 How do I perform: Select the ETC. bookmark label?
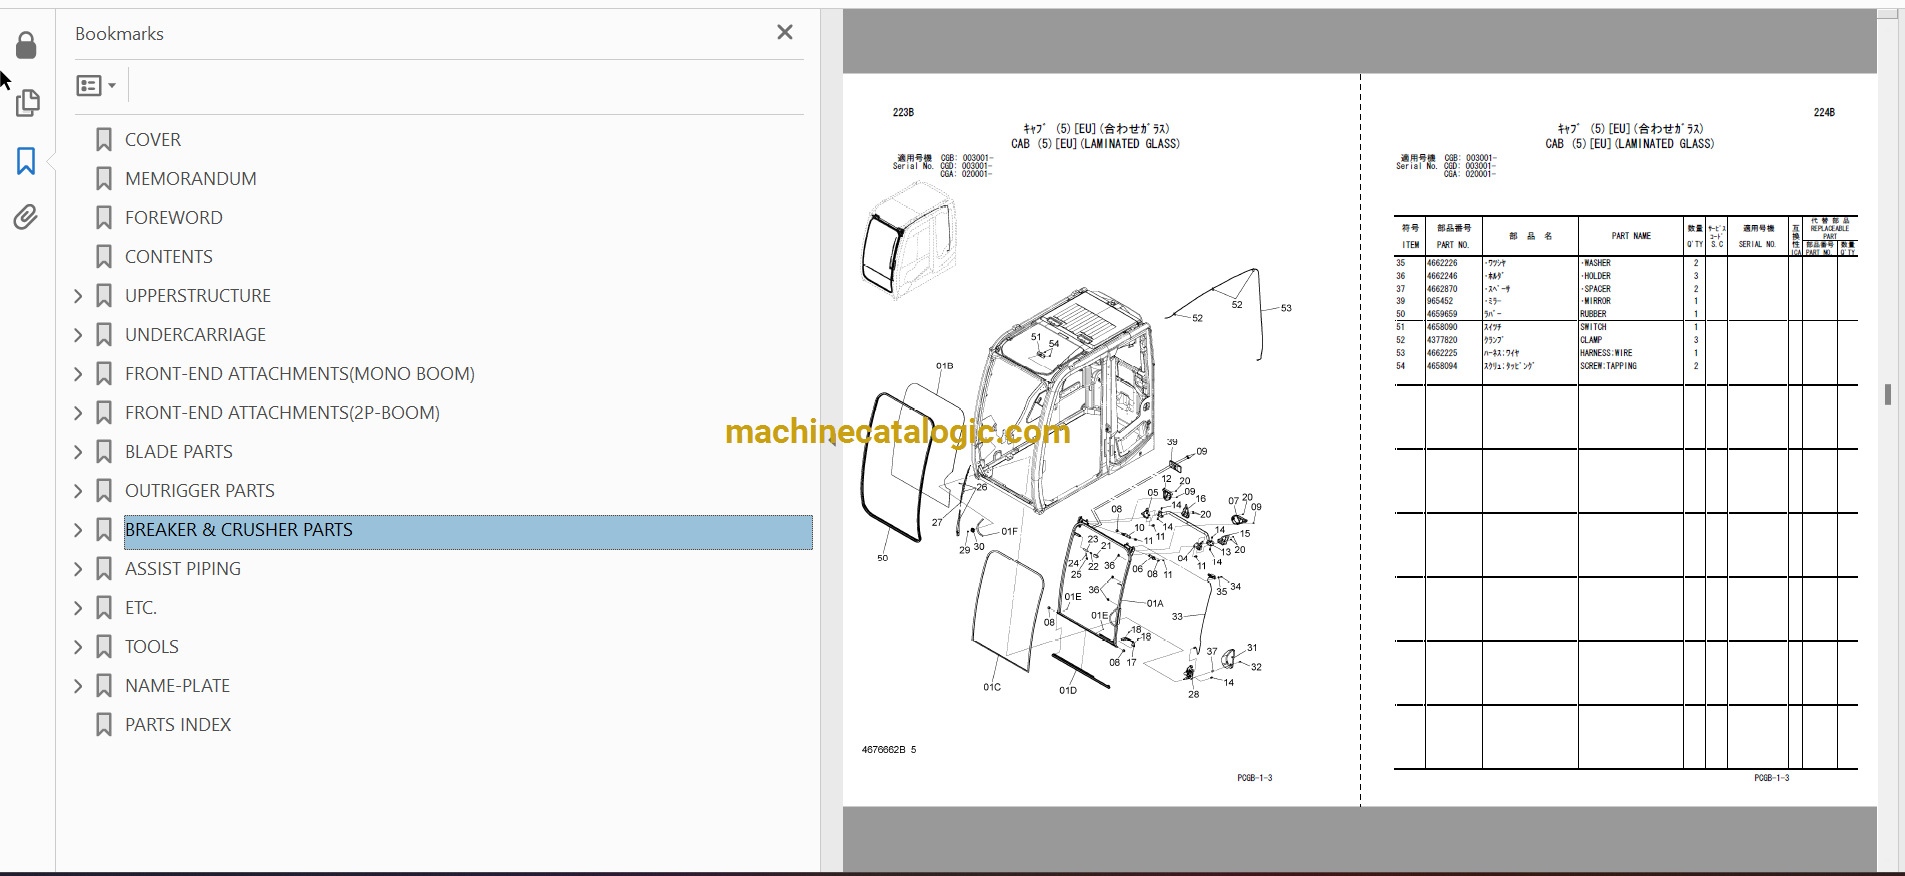[x=141, y=608]
